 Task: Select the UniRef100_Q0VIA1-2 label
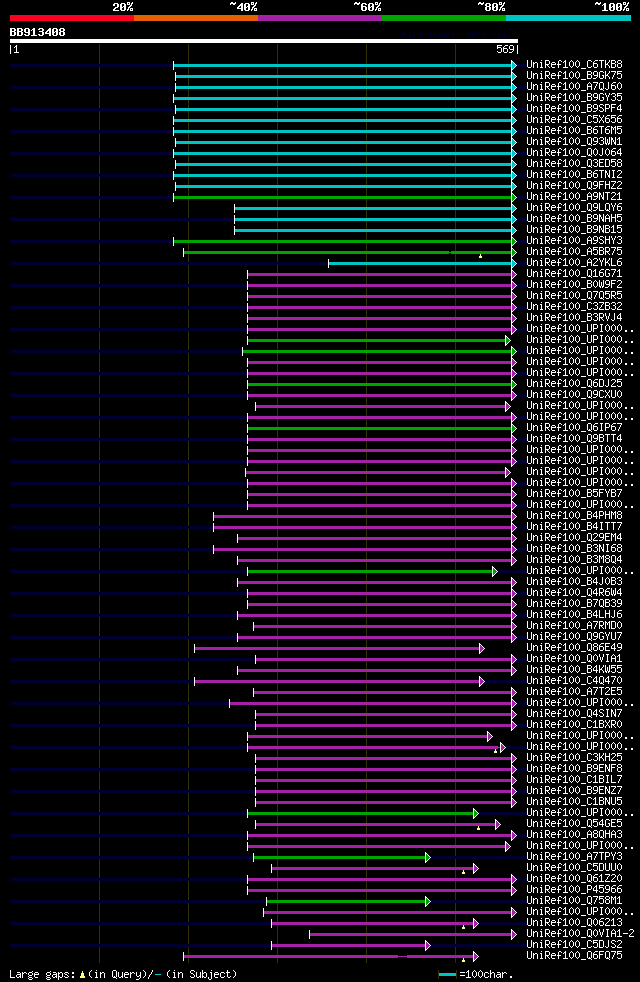tap(581, 934)
